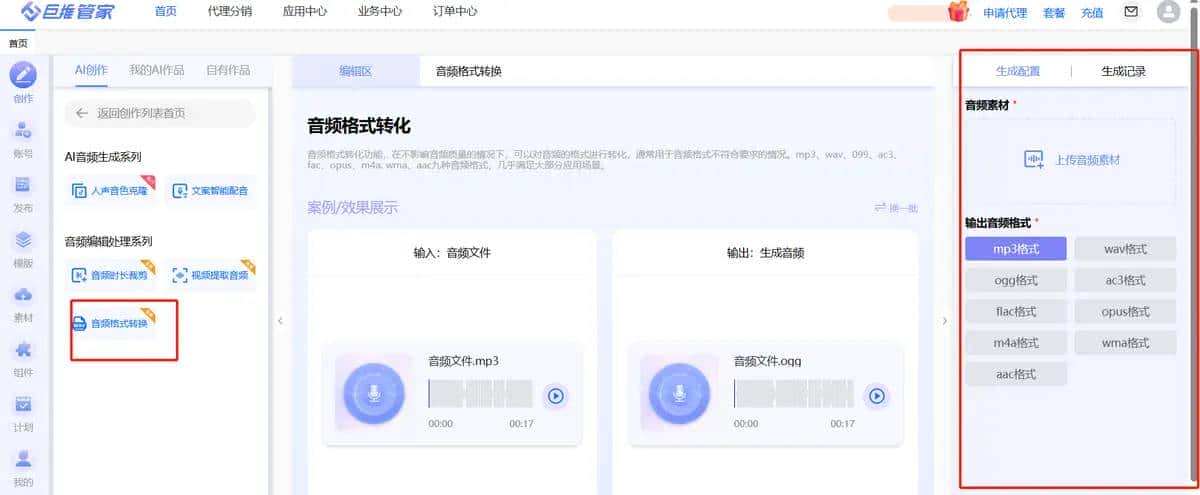Select flac格式 output format

click(x=1016, y=311)
